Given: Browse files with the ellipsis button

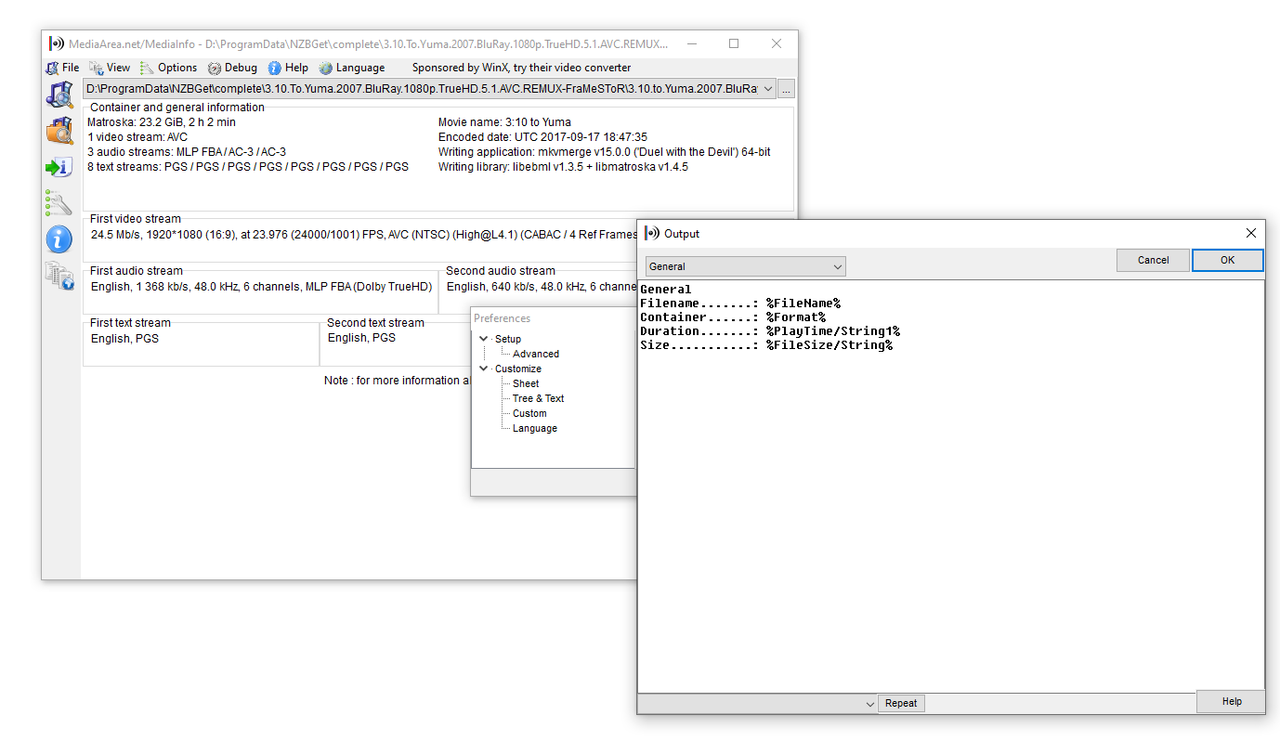Looking at the screenshot, I should click(x=786, y=88).
